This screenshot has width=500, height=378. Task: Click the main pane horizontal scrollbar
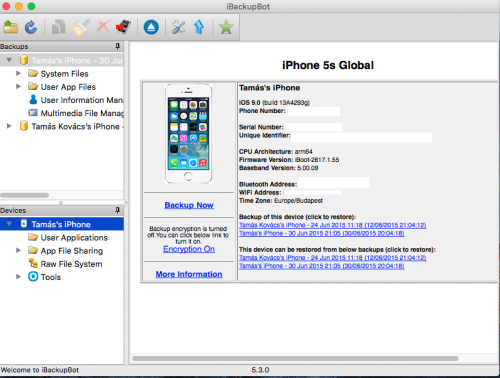click(x=295, y=358)
